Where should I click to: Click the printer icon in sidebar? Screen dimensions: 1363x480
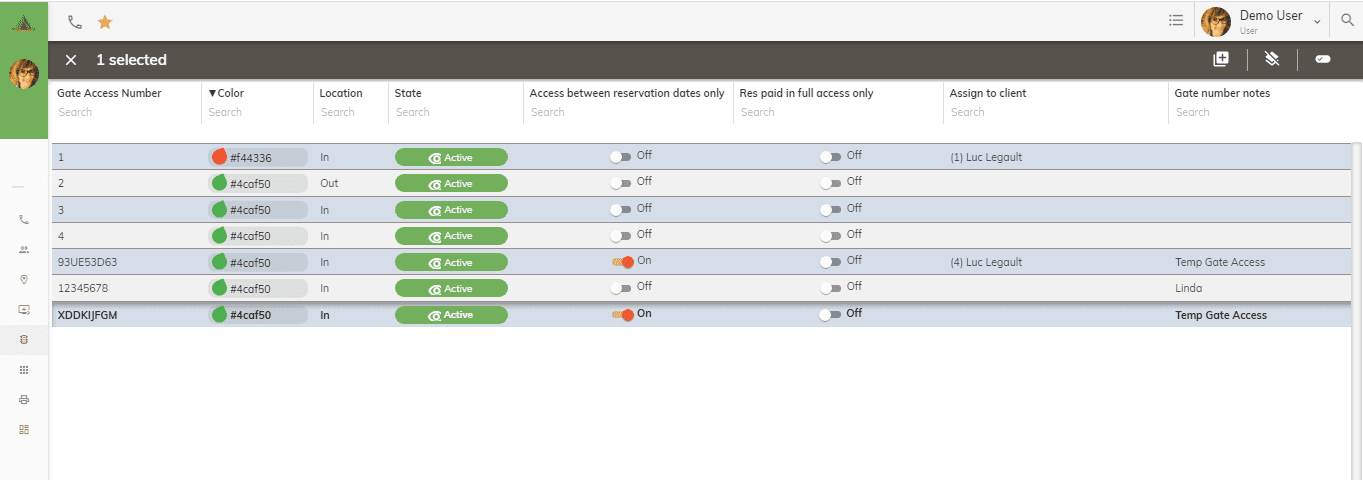[24, 400]
